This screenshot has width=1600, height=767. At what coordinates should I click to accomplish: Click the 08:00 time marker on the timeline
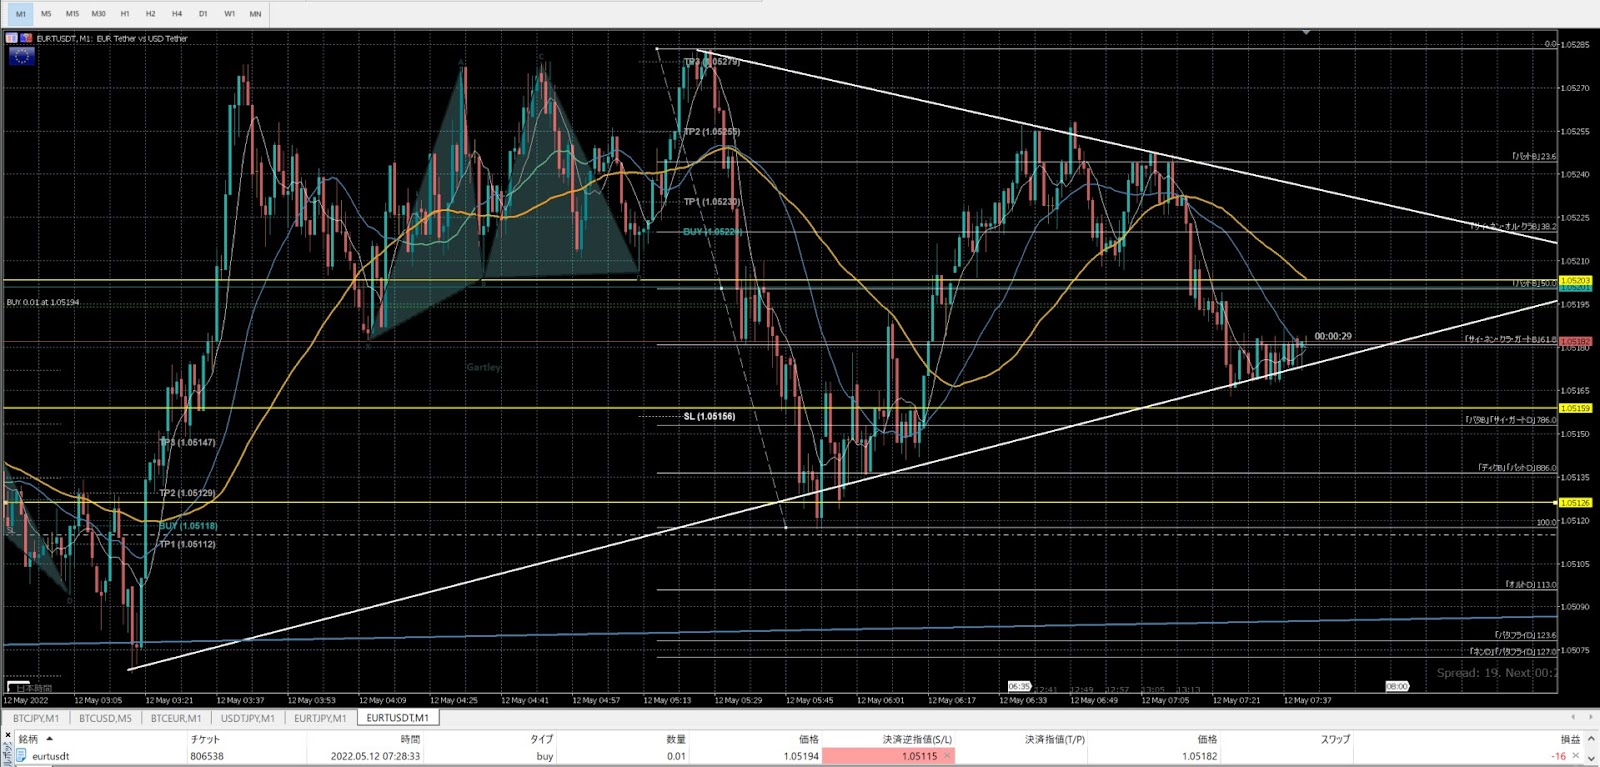1396,686
